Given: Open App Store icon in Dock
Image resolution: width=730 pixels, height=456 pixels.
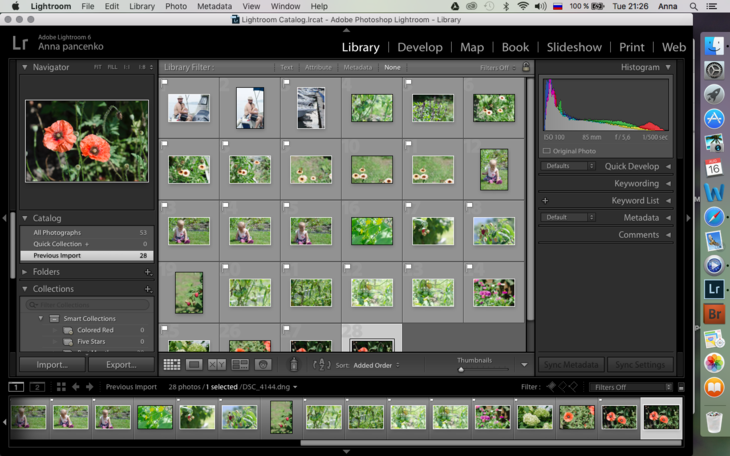Looking at the screenshot, I should 714,119.
